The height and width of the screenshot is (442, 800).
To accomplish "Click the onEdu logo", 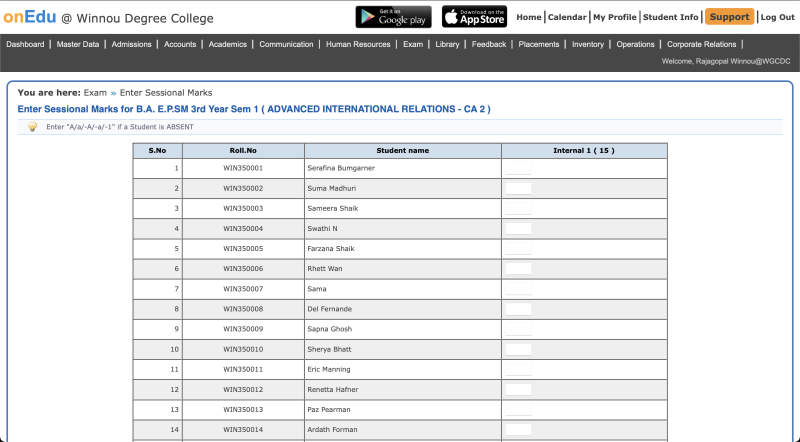I will point(29,17).
